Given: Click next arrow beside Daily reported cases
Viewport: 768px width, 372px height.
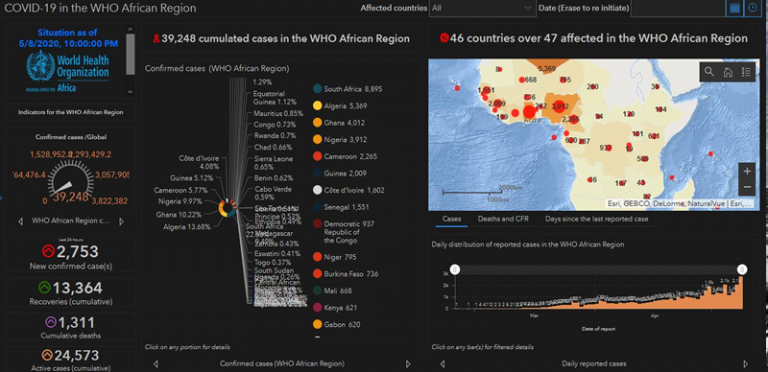Looking at the screenshot, I should click(x=745, y=364).
